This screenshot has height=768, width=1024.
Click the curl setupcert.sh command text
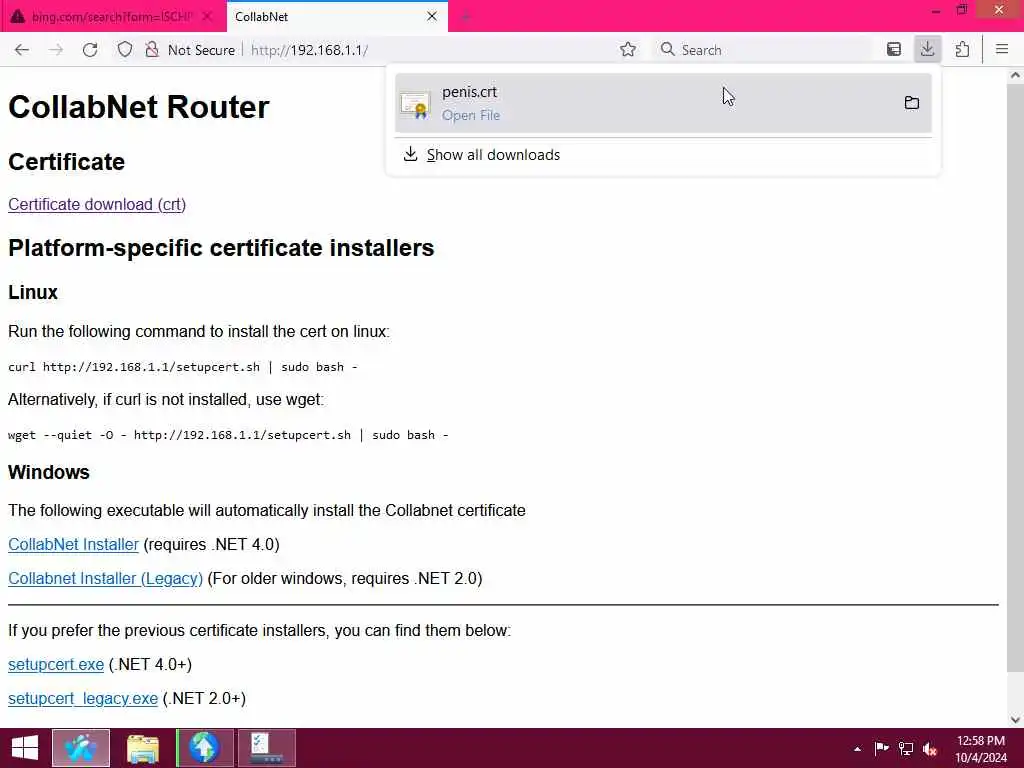(183, 367)
